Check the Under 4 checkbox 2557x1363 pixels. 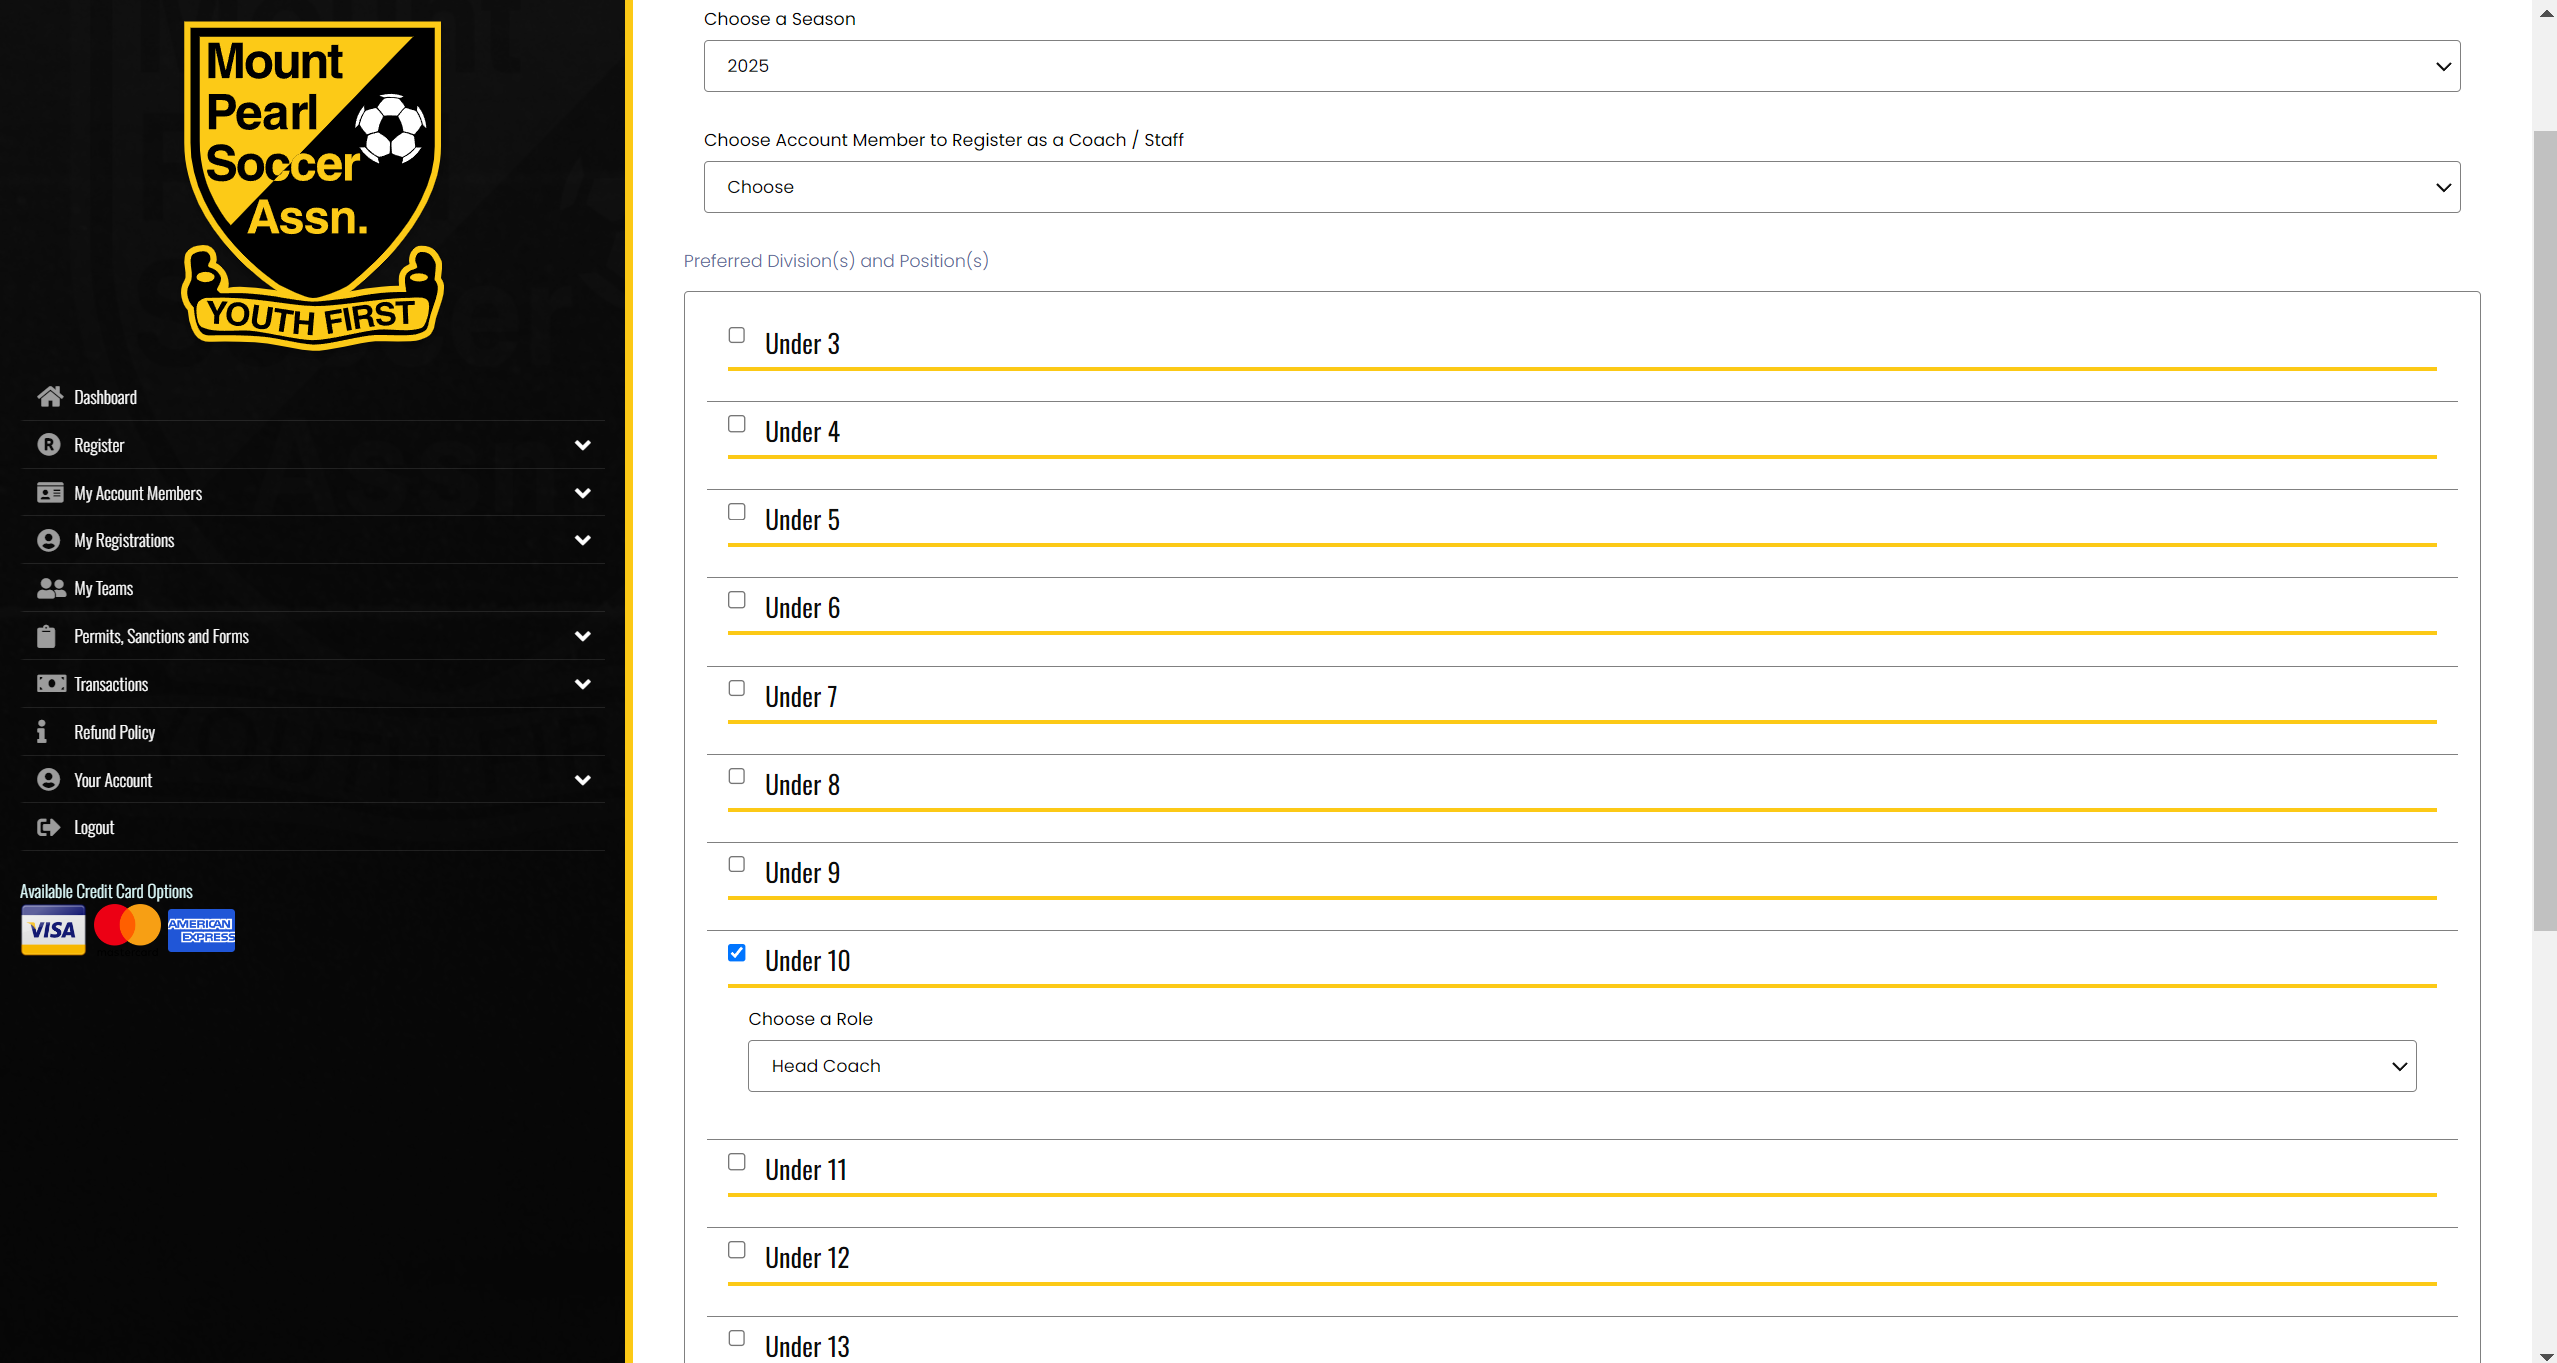(x=737, y=424)
